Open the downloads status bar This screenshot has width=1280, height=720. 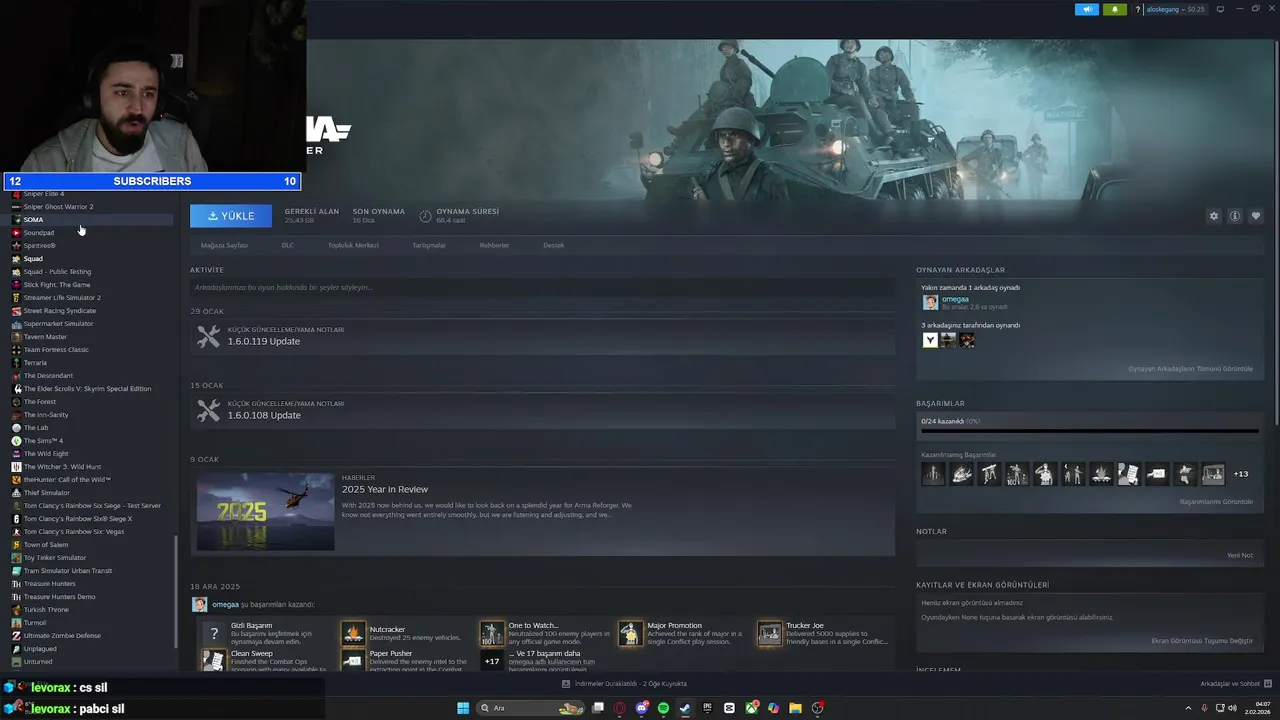tap(624, 684)
